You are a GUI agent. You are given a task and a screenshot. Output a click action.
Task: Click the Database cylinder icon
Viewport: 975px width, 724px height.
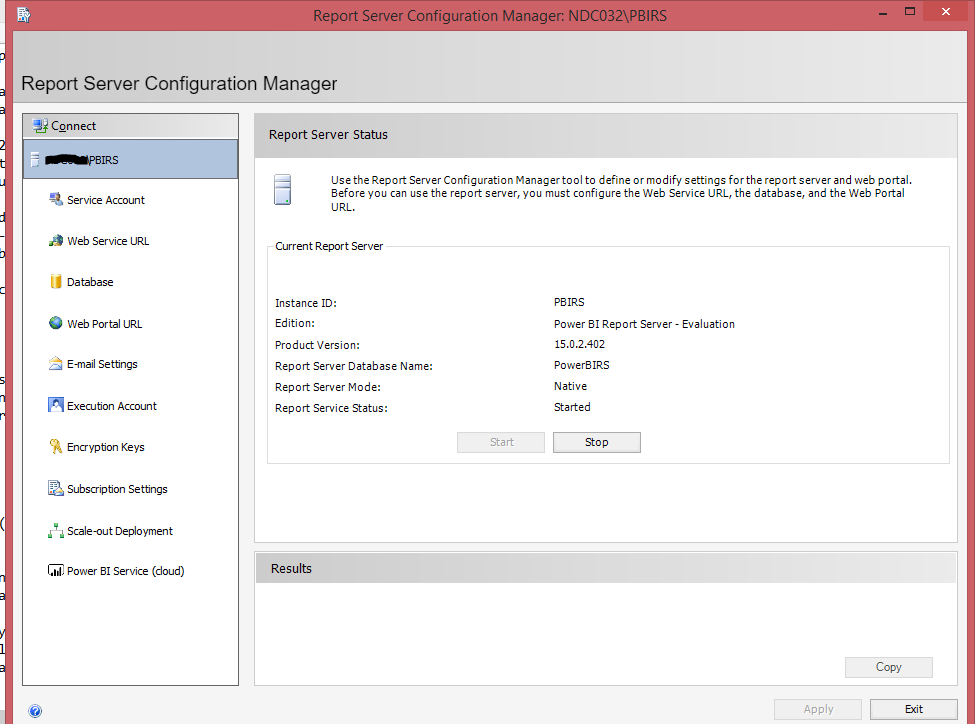(56, 282)
